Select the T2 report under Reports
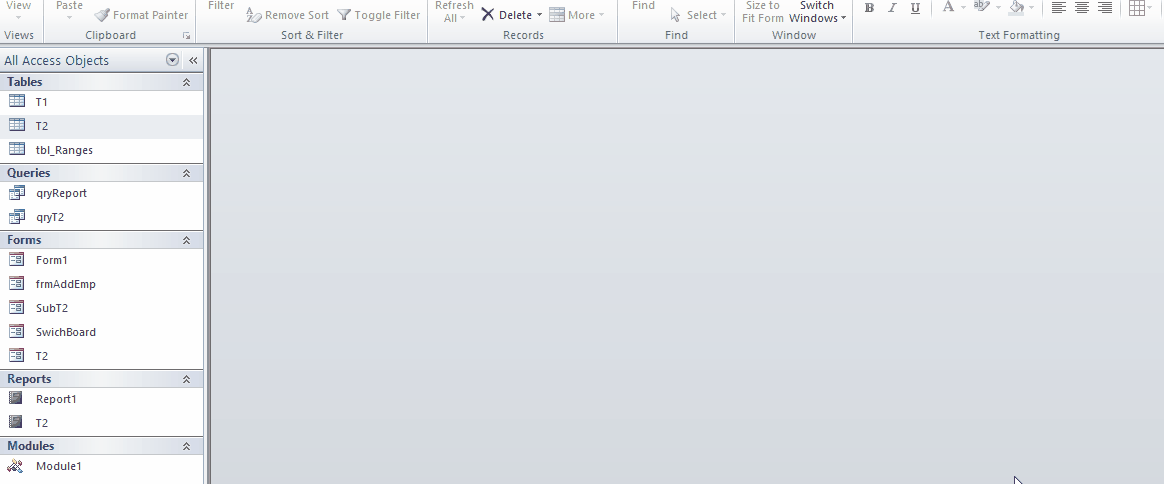 (101, 423)
